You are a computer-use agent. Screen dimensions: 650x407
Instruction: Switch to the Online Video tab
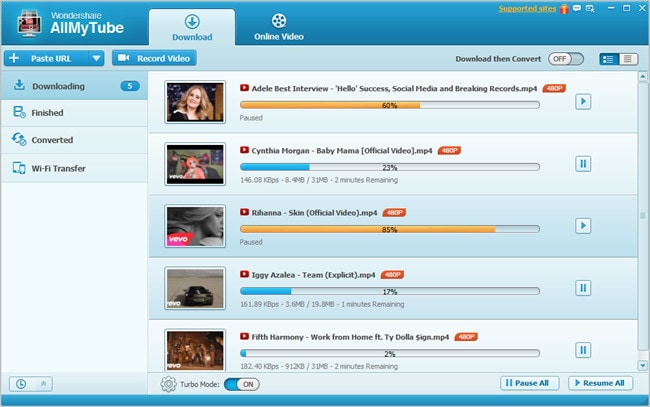click(x=279, y=27)
